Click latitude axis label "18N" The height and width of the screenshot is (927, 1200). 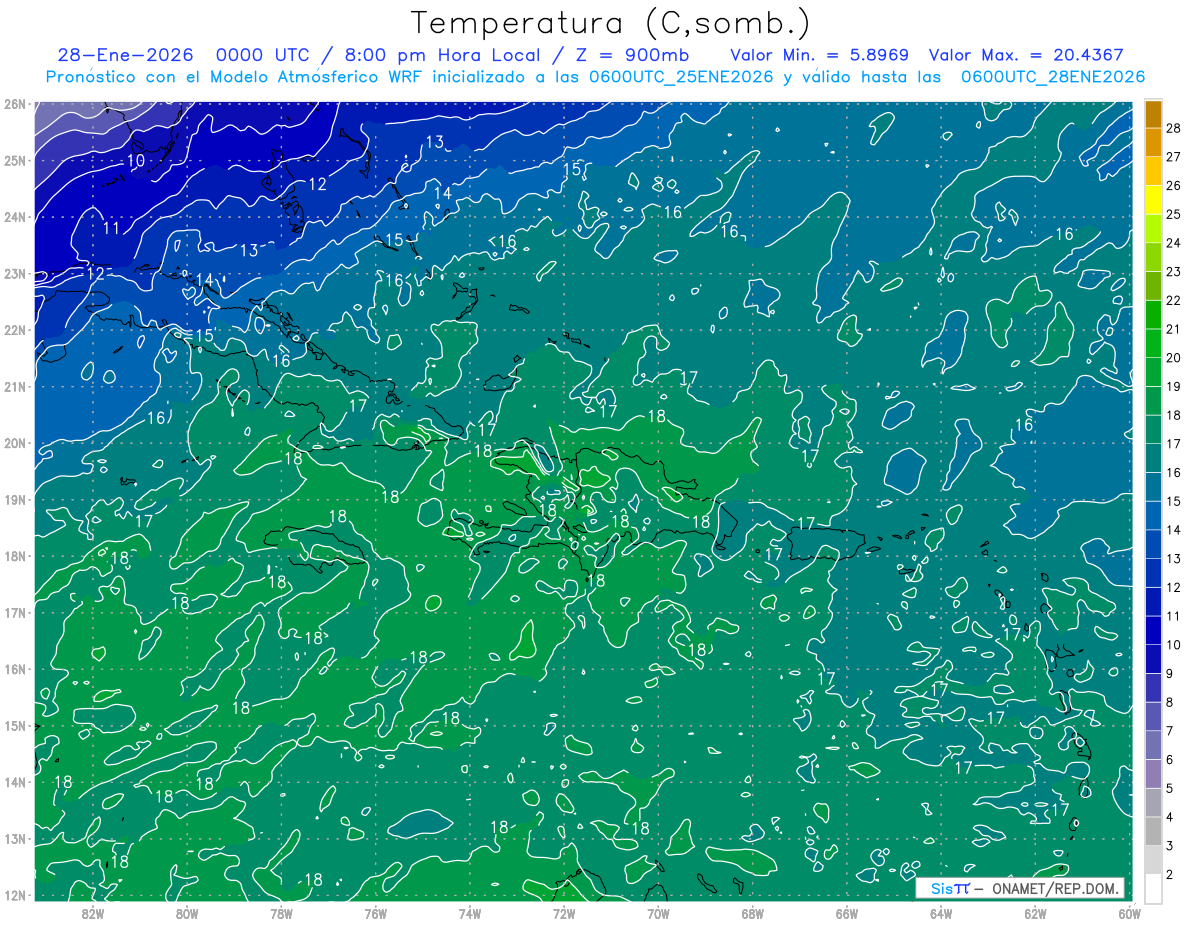tap(15, 556)
